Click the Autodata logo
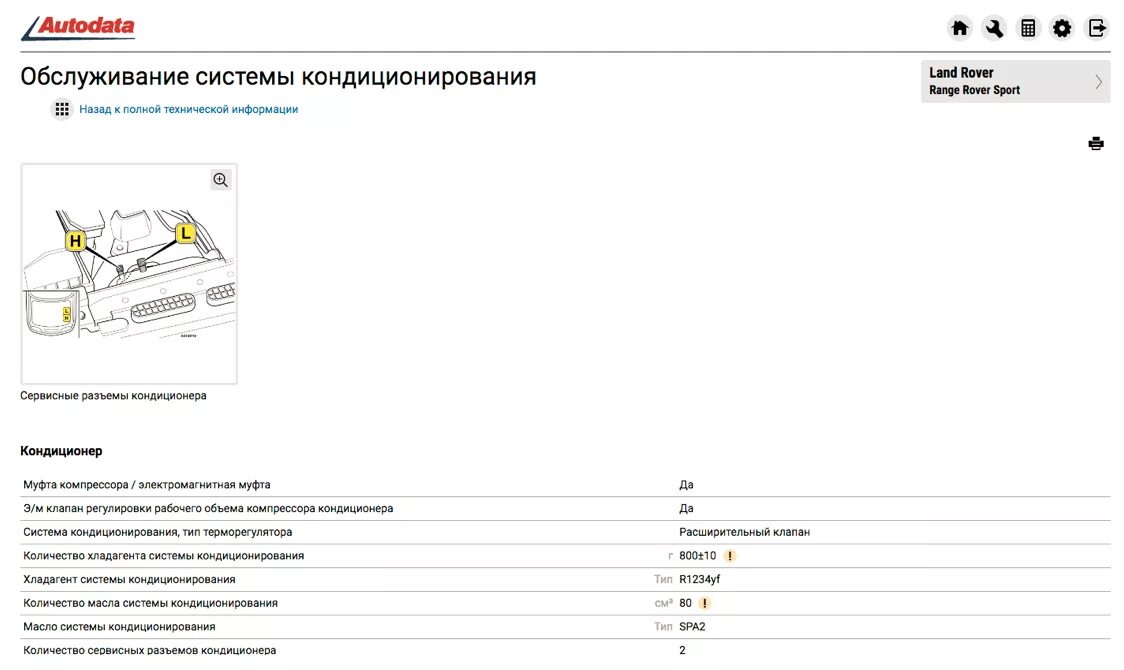 point(78,27)
